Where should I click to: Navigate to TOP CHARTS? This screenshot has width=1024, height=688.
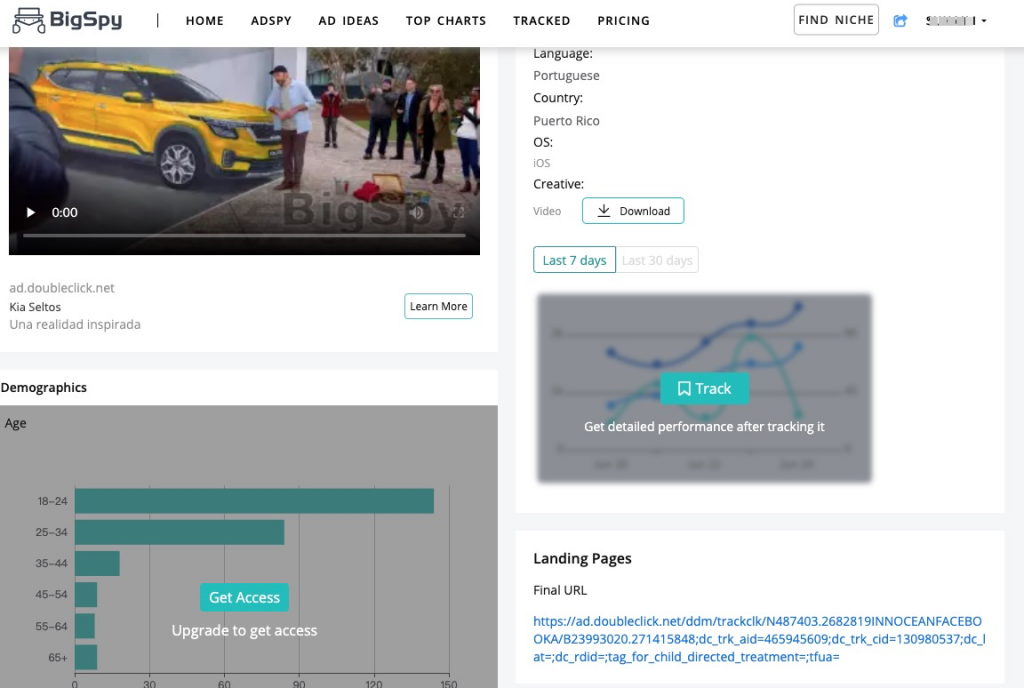446,21
